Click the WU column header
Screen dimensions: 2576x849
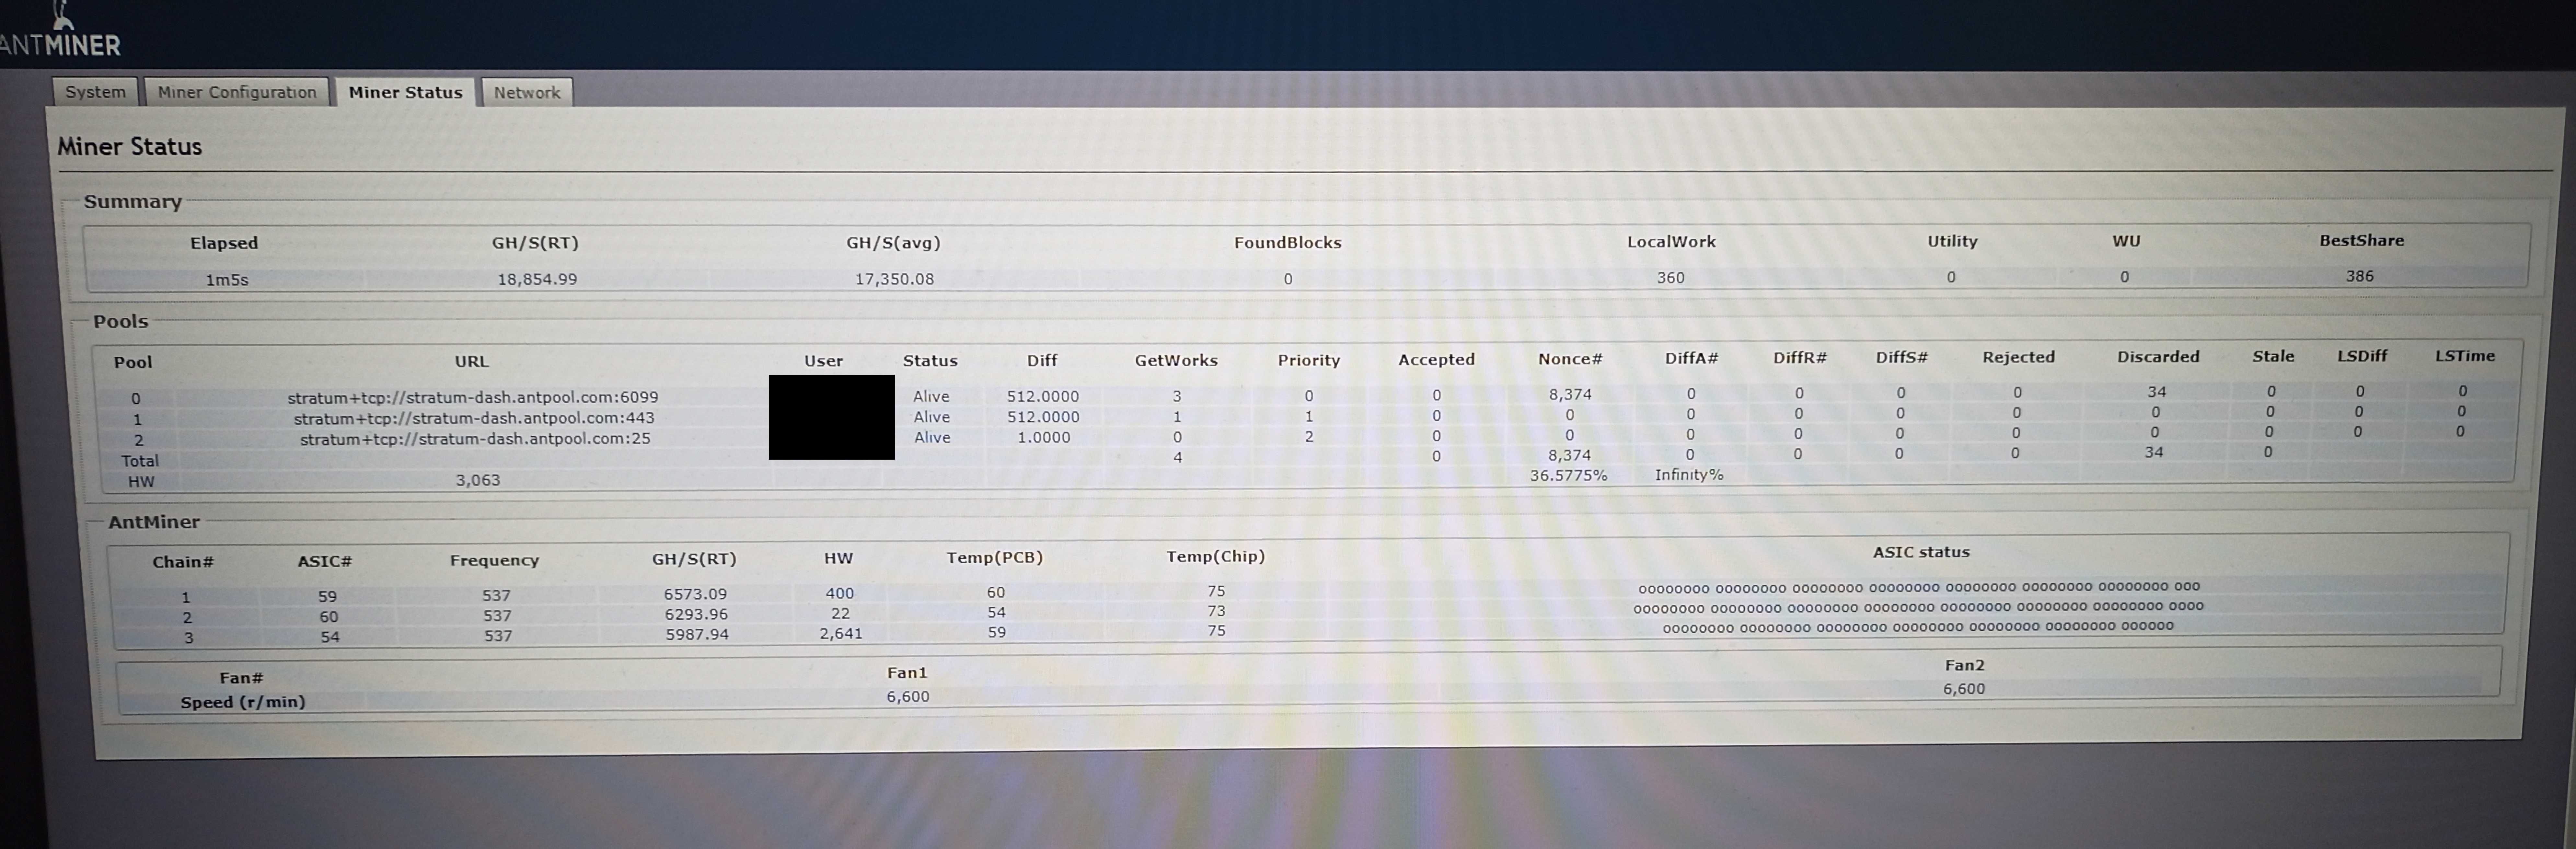click(2126, 241)
